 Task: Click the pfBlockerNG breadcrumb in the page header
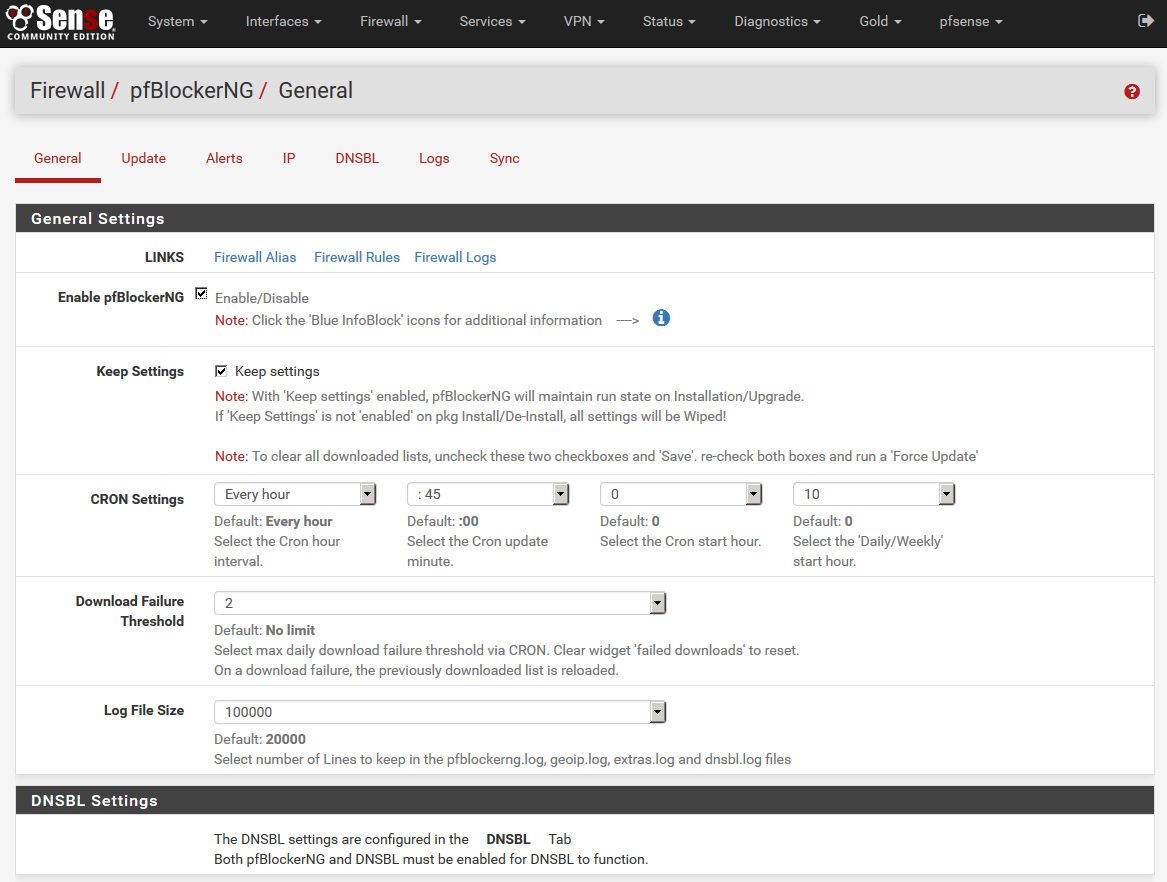(191, 91)
